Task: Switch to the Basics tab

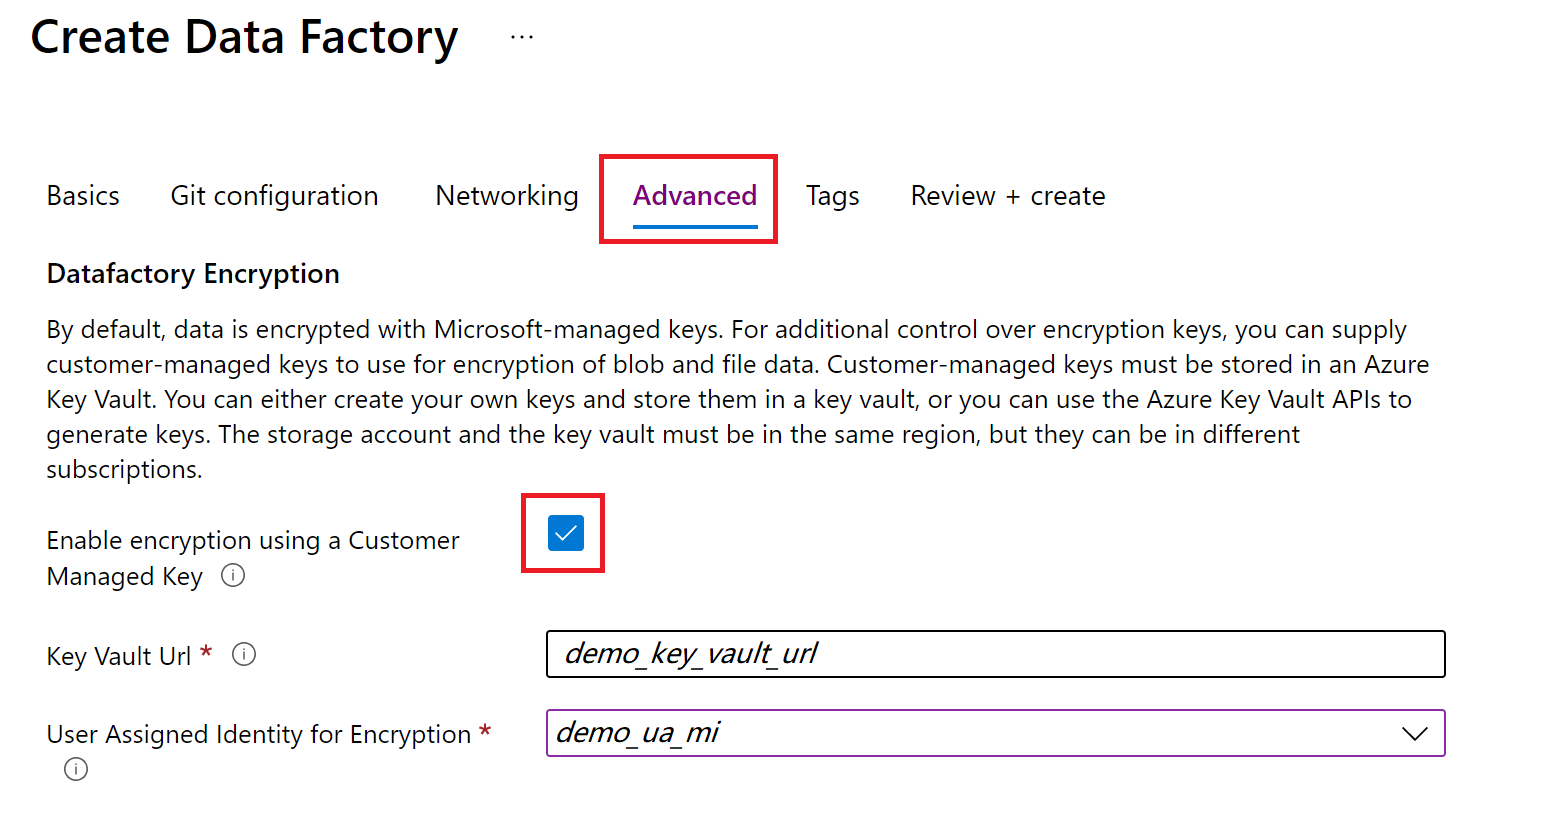Action: click(83, 196)
